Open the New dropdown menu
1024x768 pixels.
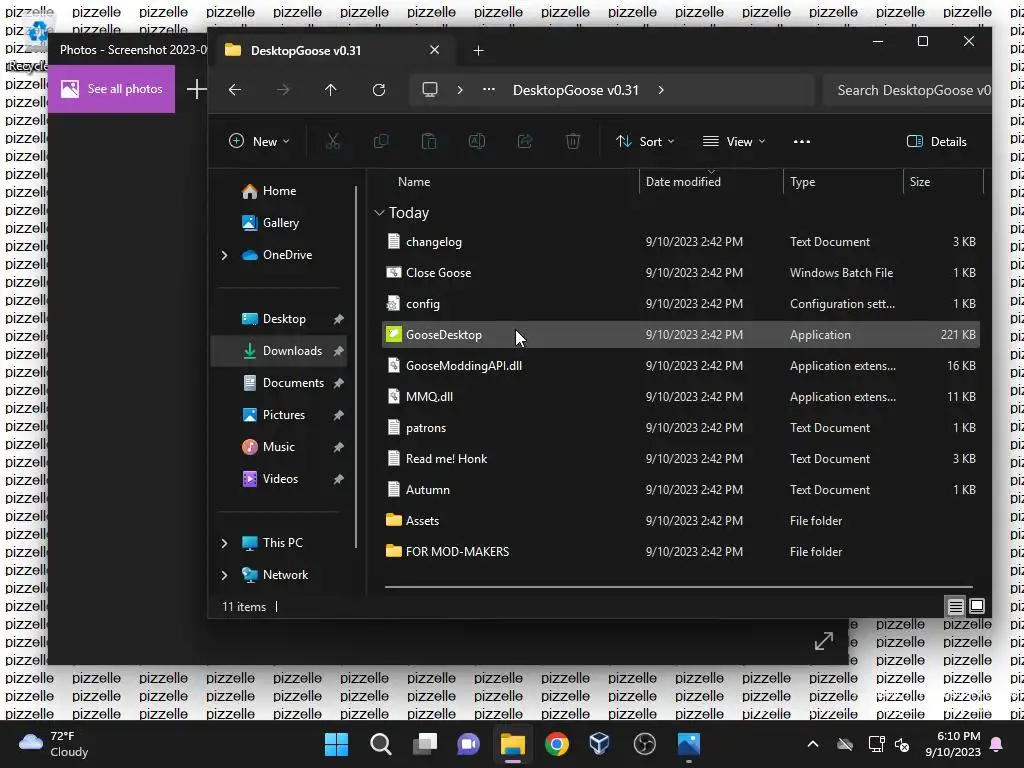click(x=259, y=141)
